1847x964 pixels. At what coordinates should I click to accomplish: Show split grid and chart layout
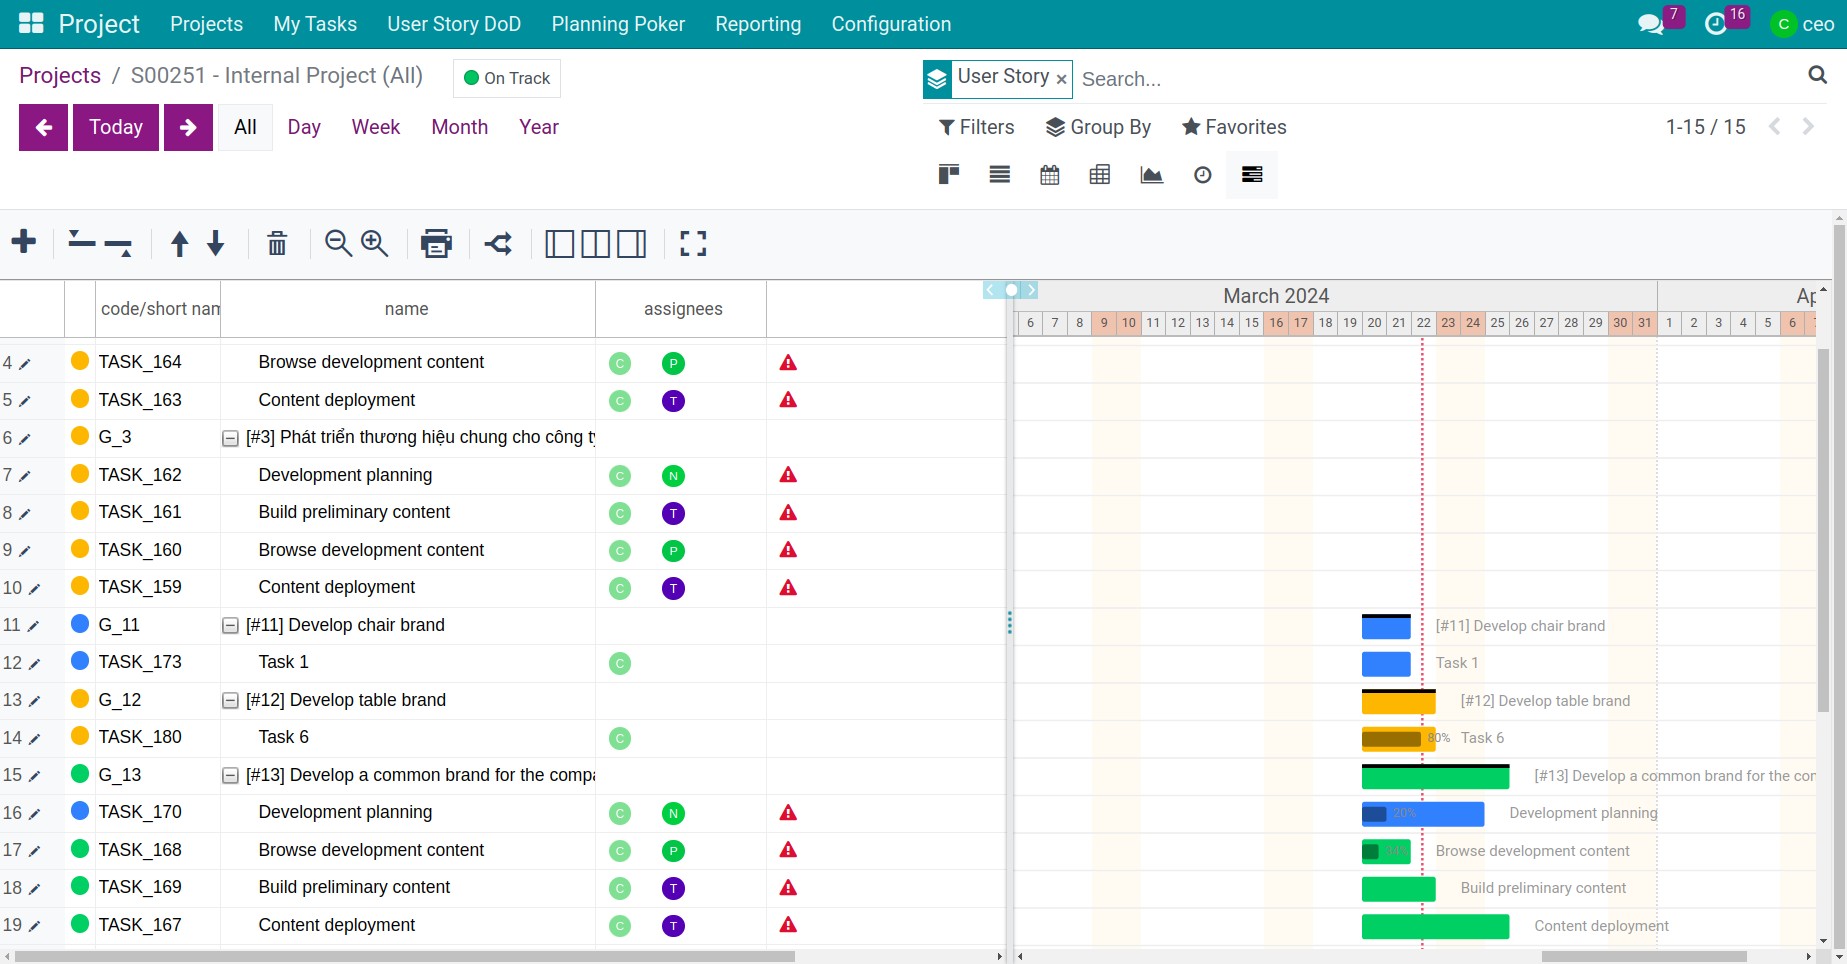596,244
